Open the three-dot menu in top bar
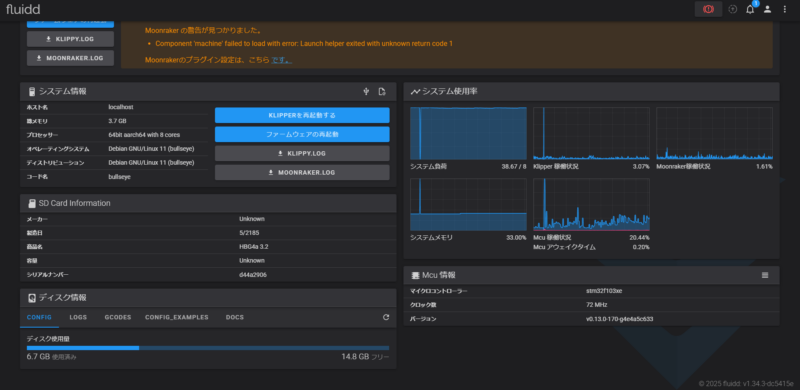800x390 pixels. [x=785, y=9]
